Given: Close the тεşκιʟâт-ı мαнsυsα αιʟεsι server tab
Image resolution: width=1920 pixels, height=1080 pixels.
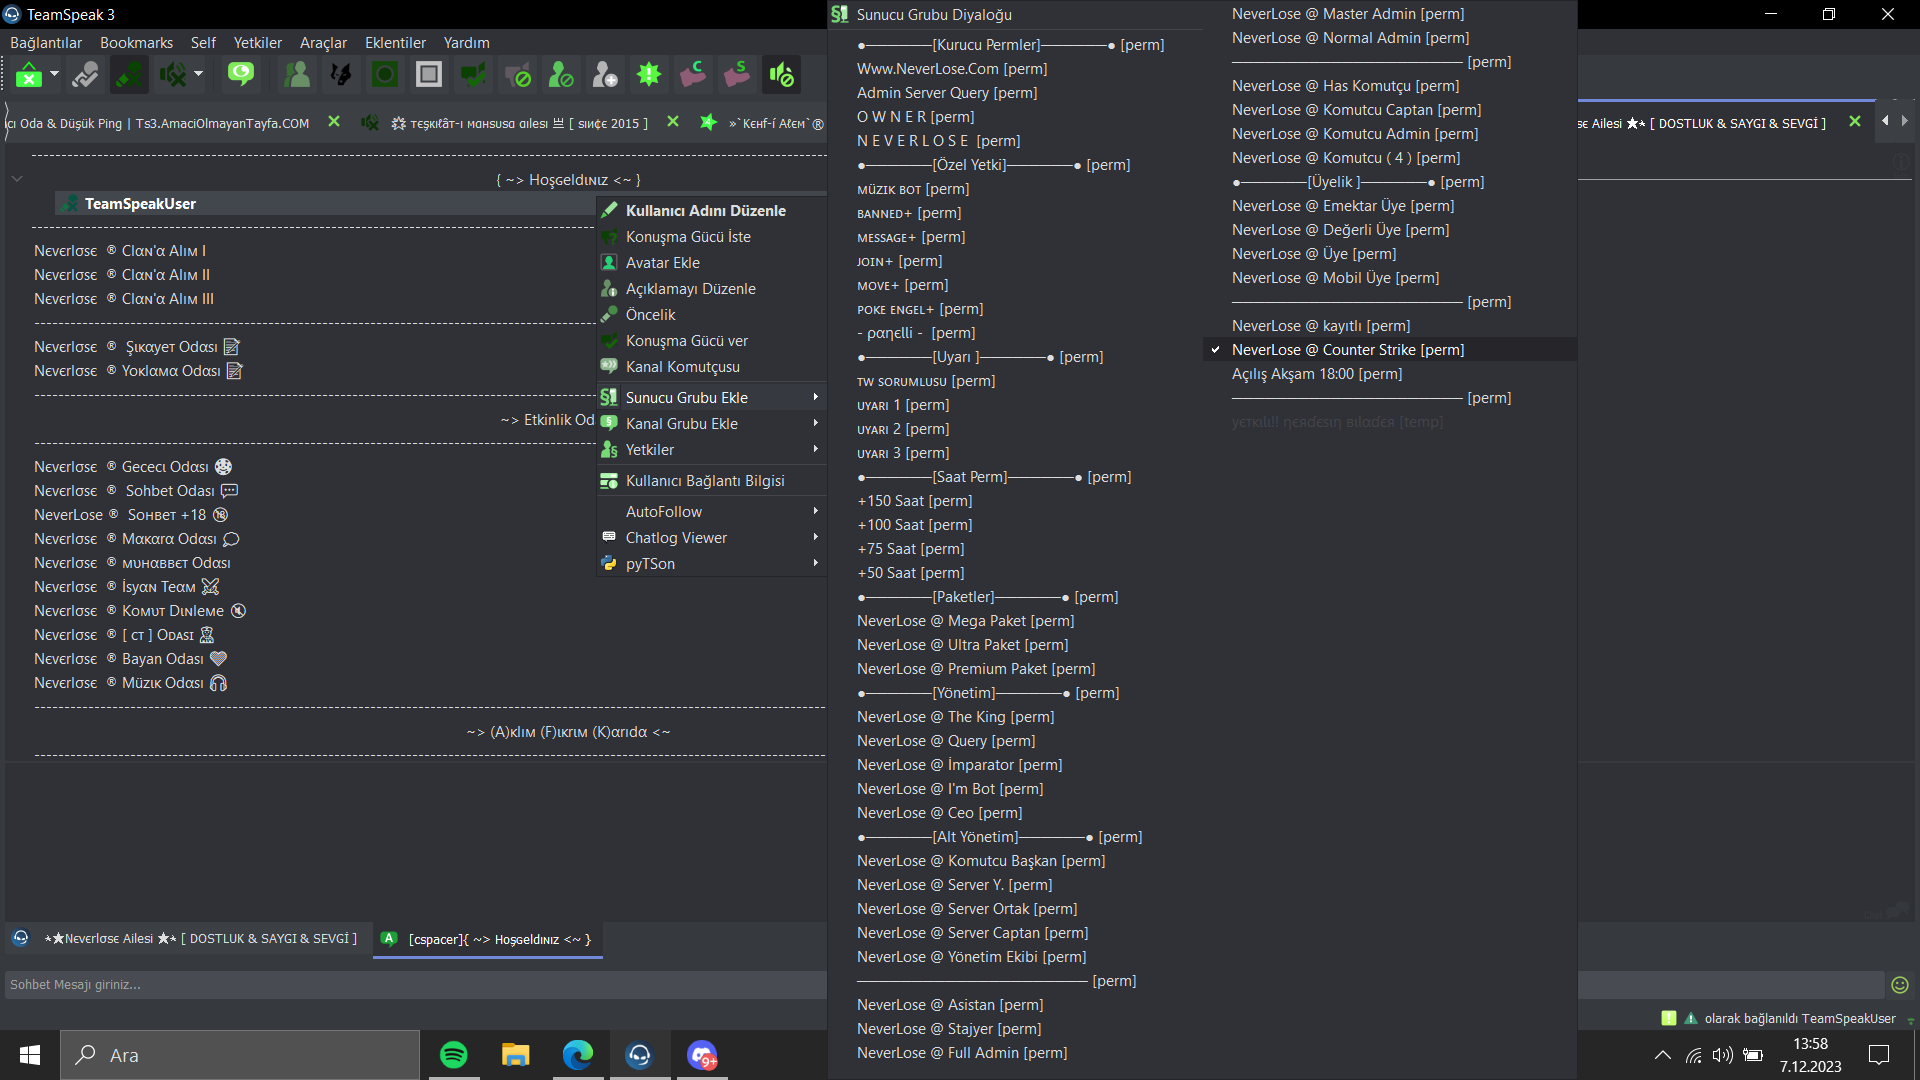Looking at the screenshot, I should (673, 122).
